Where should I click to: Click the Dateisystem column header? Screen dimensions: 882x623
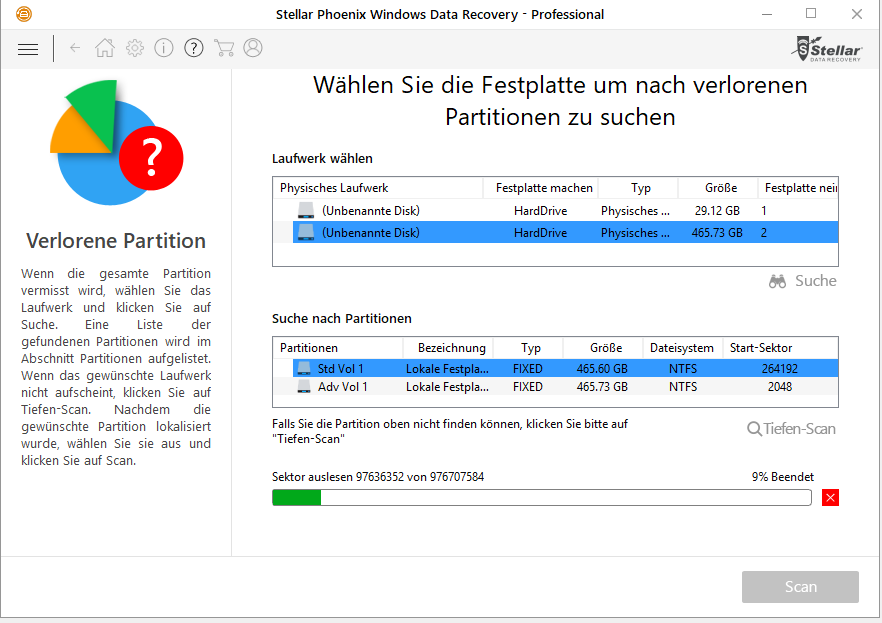682,348
